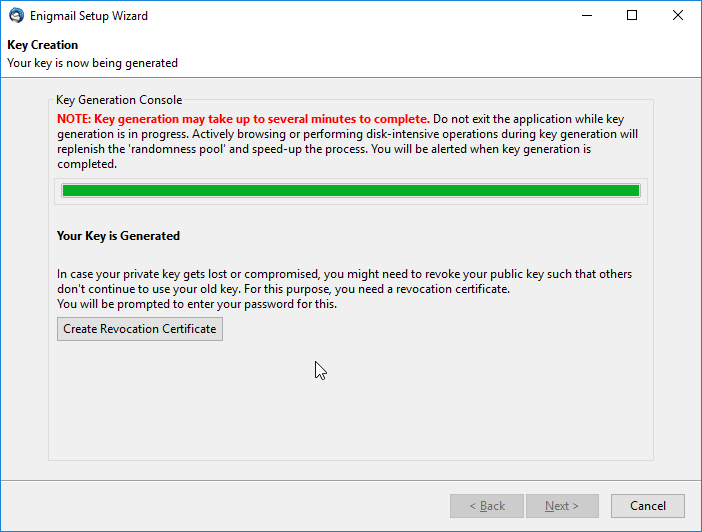
Task: Click Create Revocation Certificate button
Action: pyautogui.click(x=140, y=329)
